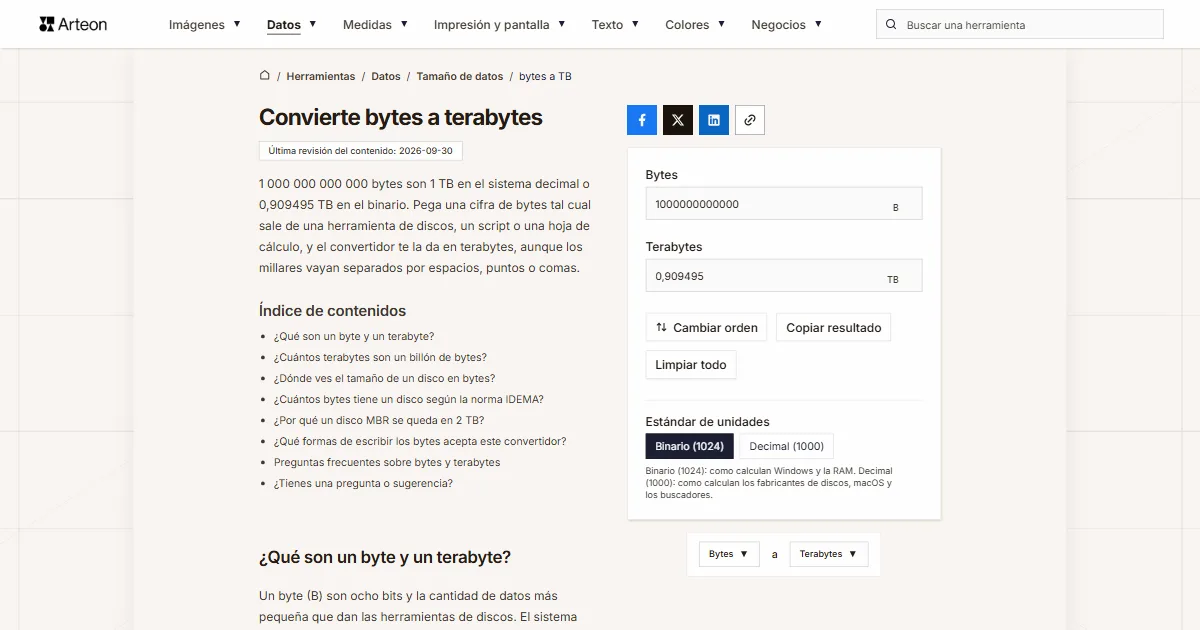Select the Binario (1024) standard

[690, 446]
